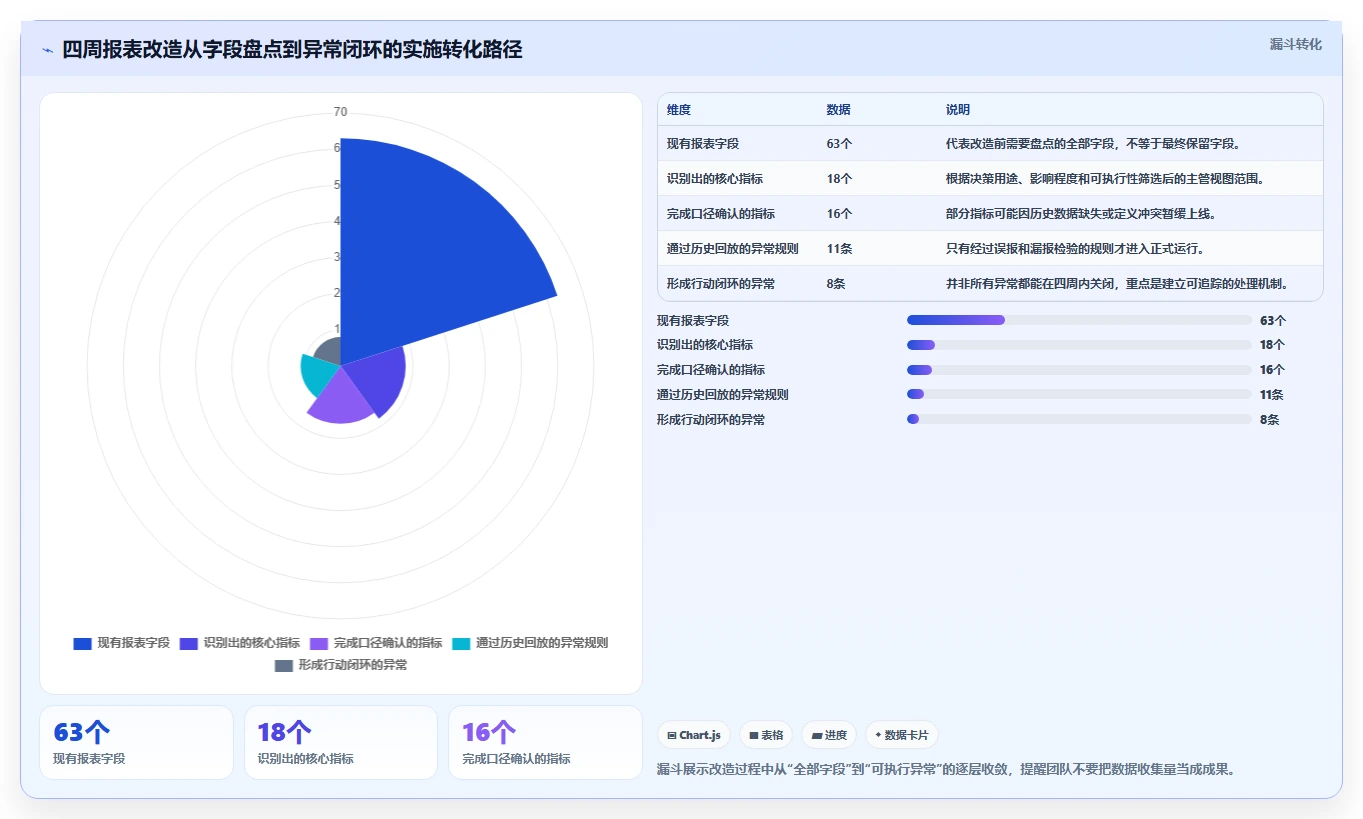Click the 11条 progress value
Viewport: 1363px width, 819px height.
1272,395
